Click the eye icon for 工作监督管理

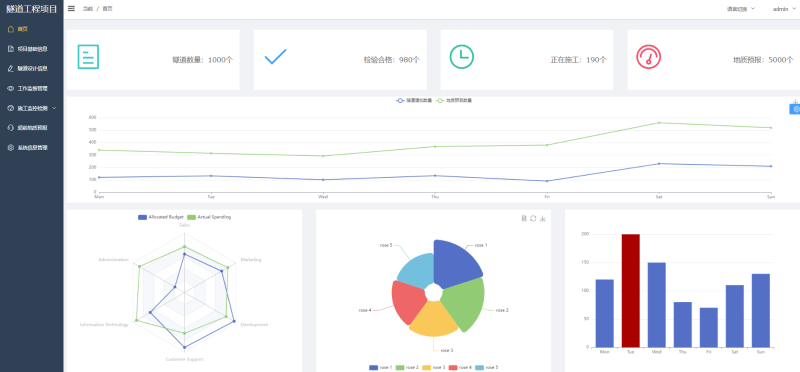(11, 88)
